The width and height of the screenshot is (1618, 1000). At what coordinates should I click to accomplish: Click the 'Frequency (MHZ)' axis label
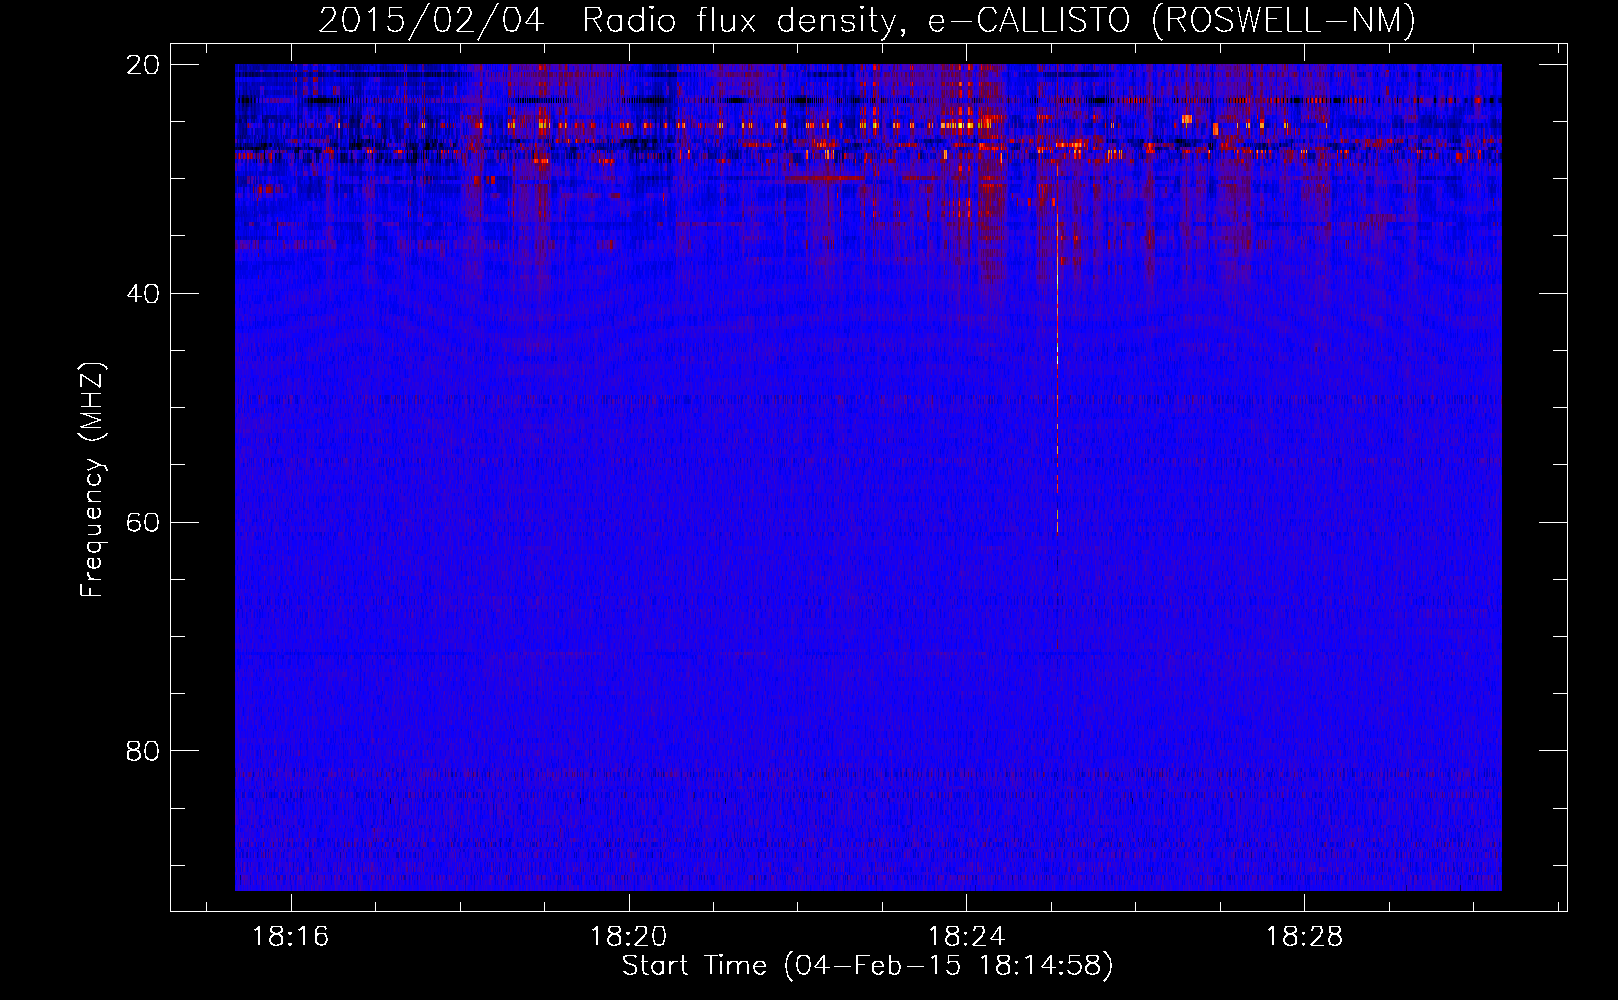pos(92,480)
